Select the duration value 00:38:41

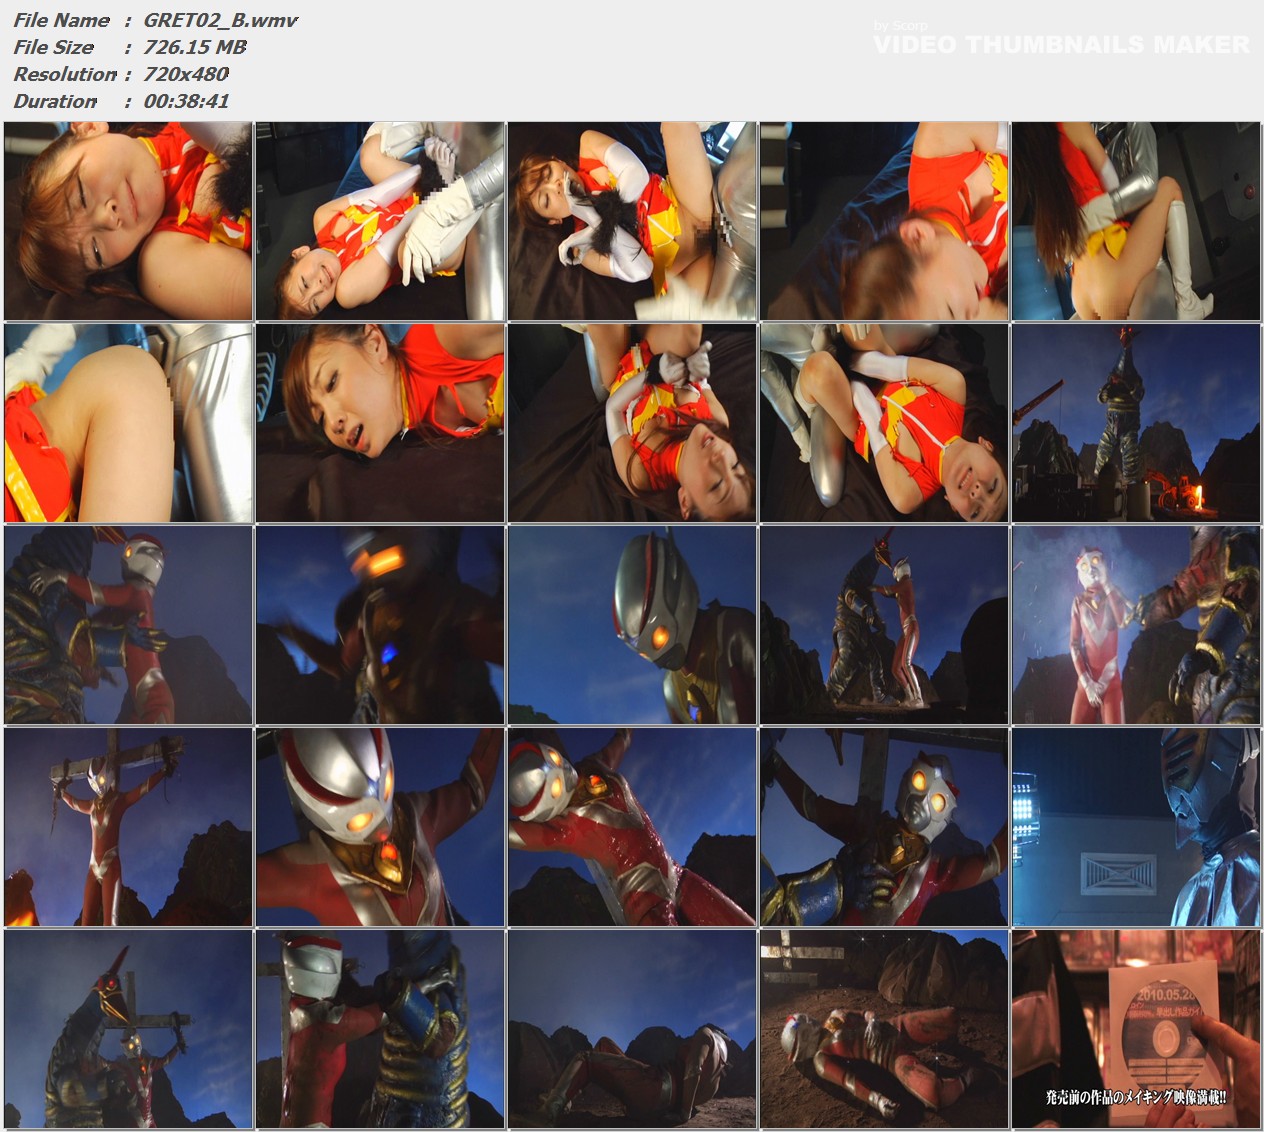tap(186, 101)
